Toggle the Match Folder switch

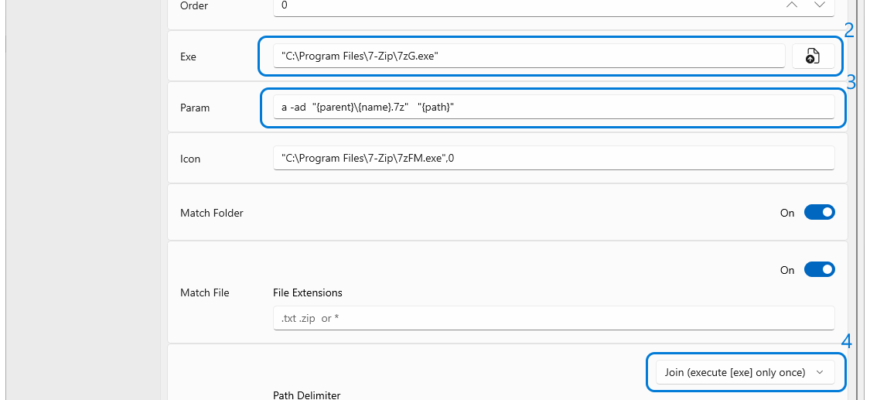tap(820, 212)
